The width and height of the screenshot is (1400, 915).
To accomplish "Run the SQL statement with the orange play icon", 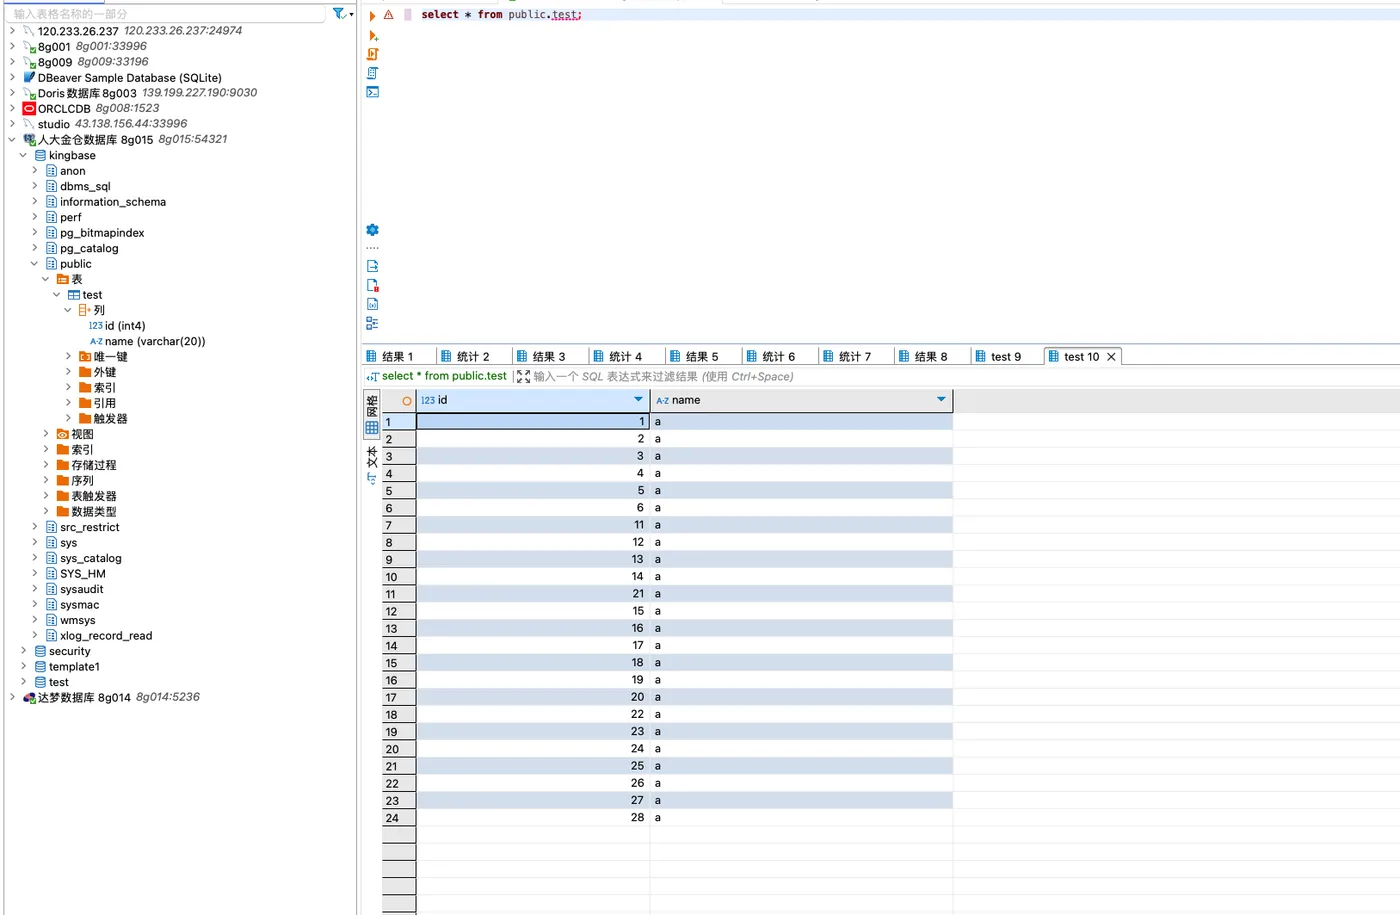I will click(373, 15).
